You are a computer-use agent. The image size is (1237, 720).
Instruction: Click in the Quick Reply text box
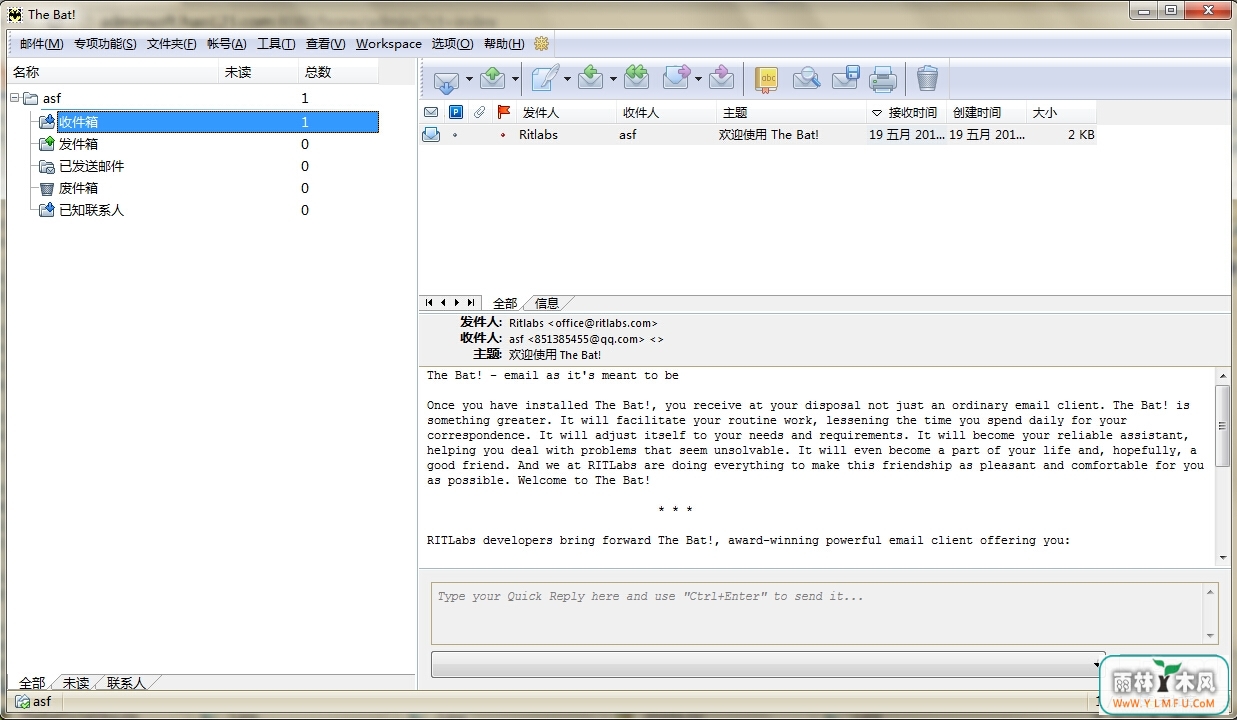coord(818,613)
